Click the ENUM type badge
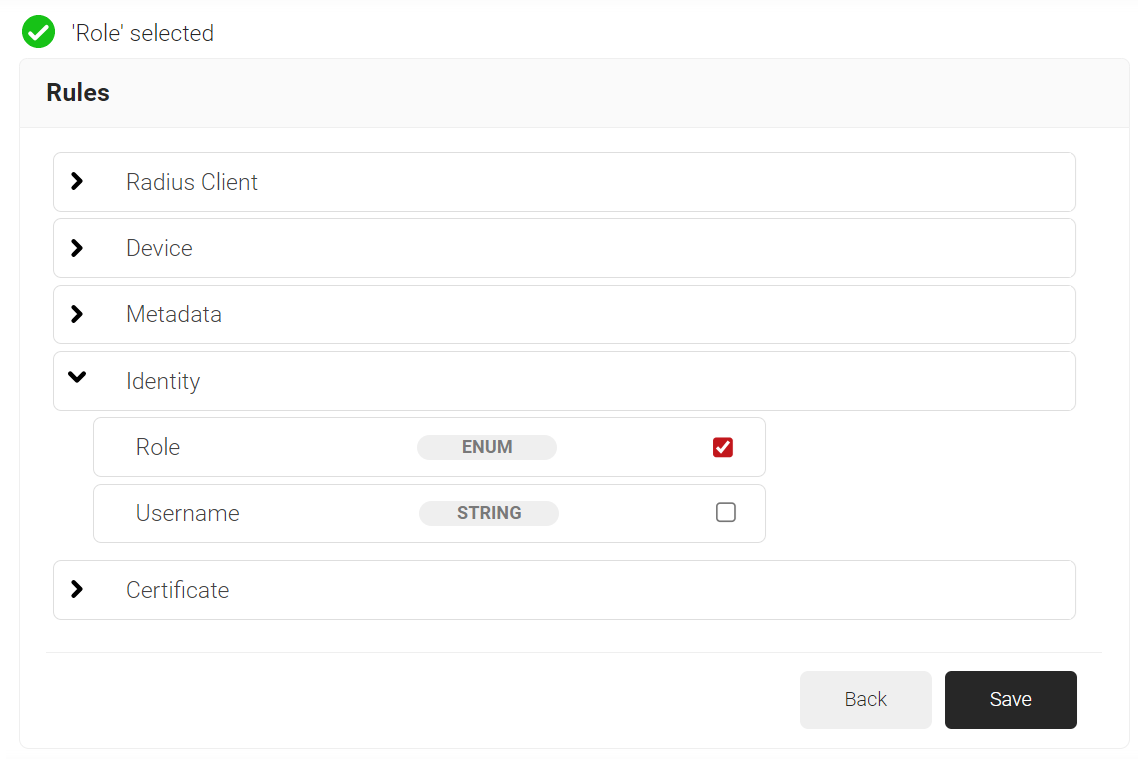Screen dimensions: 1138x764 (487, 447)
